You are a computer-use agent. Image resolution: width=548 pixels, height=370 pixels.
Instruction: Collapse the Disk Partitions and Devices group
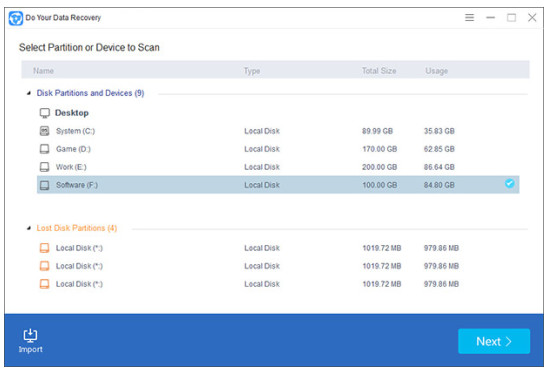coord(29,93)
